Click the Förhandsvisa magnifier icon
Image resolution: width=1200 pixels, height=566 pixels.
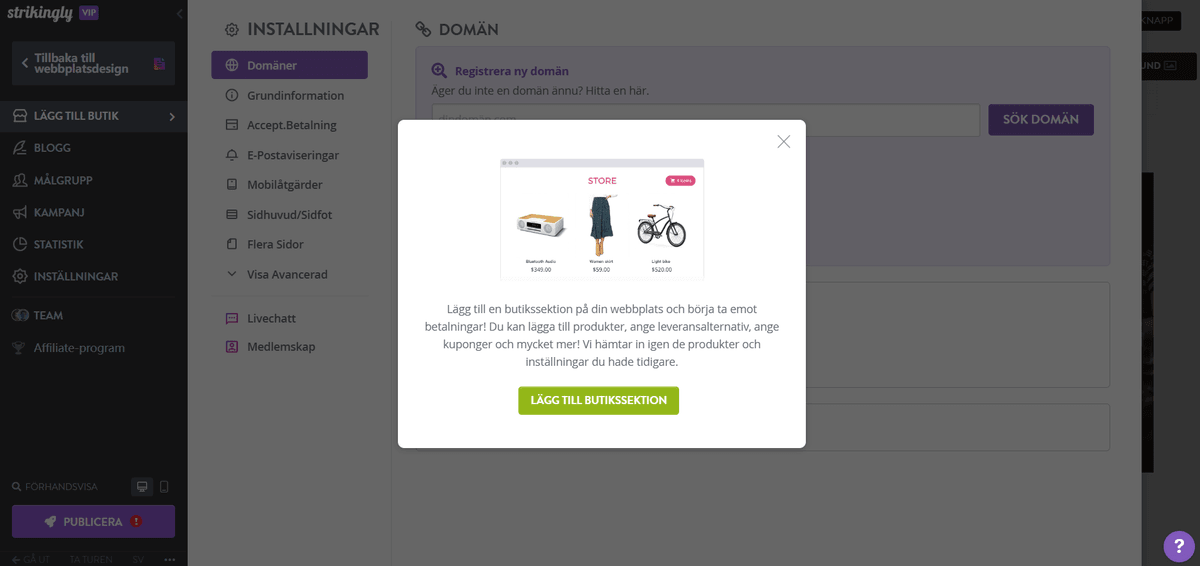(17, 487)
